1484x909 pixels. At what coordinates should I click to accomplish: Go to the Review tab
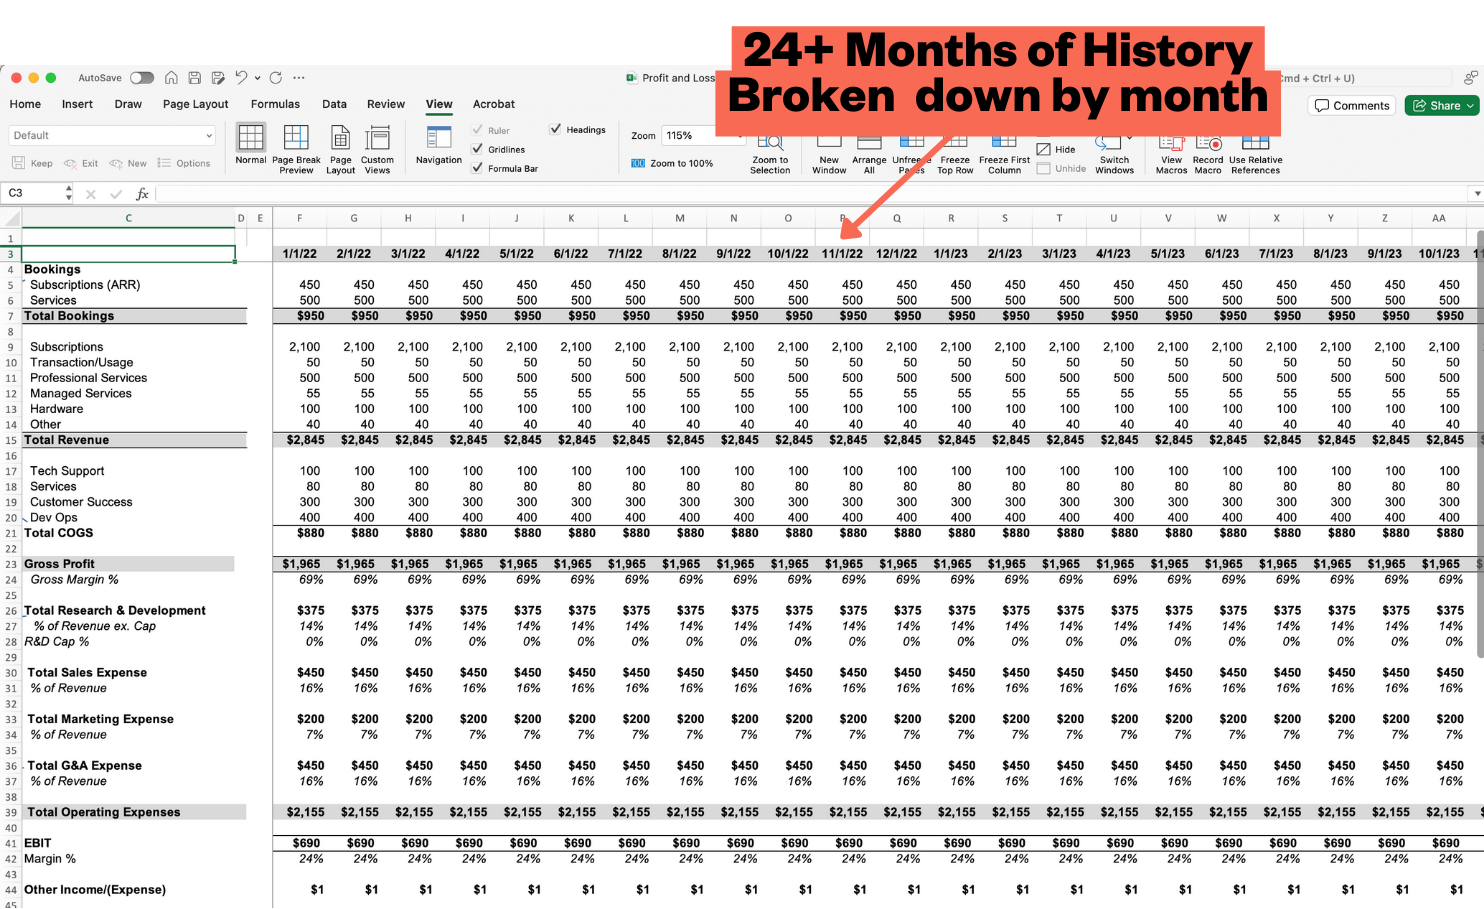386,104
